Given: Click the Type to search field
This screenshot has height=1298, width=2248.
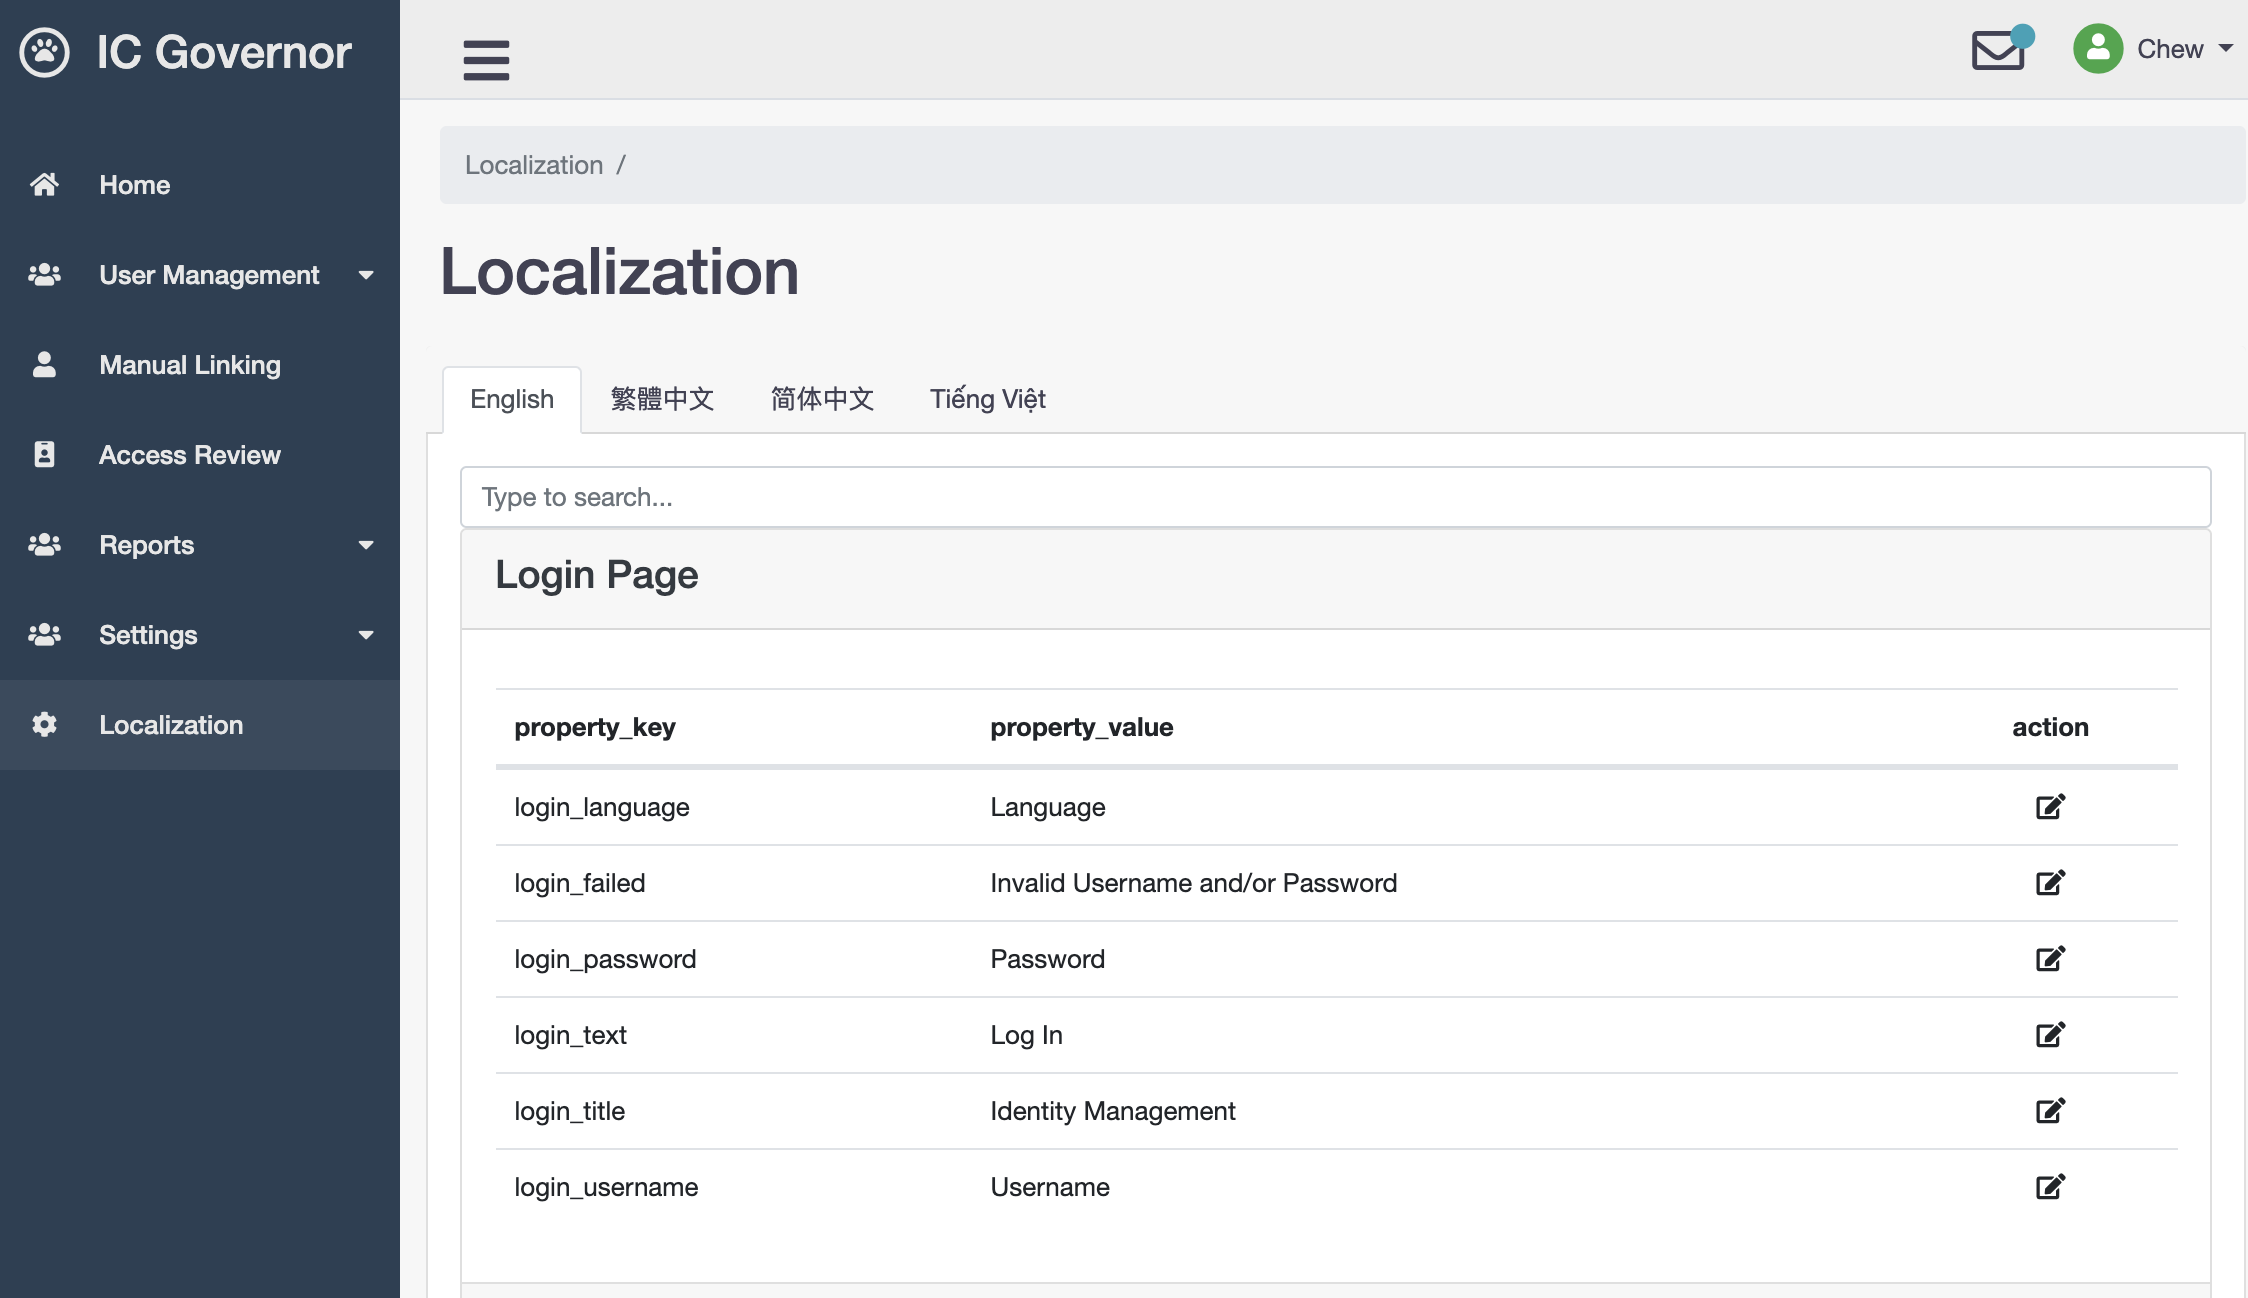Looking at the screenshot, I should coord(1335,497).
